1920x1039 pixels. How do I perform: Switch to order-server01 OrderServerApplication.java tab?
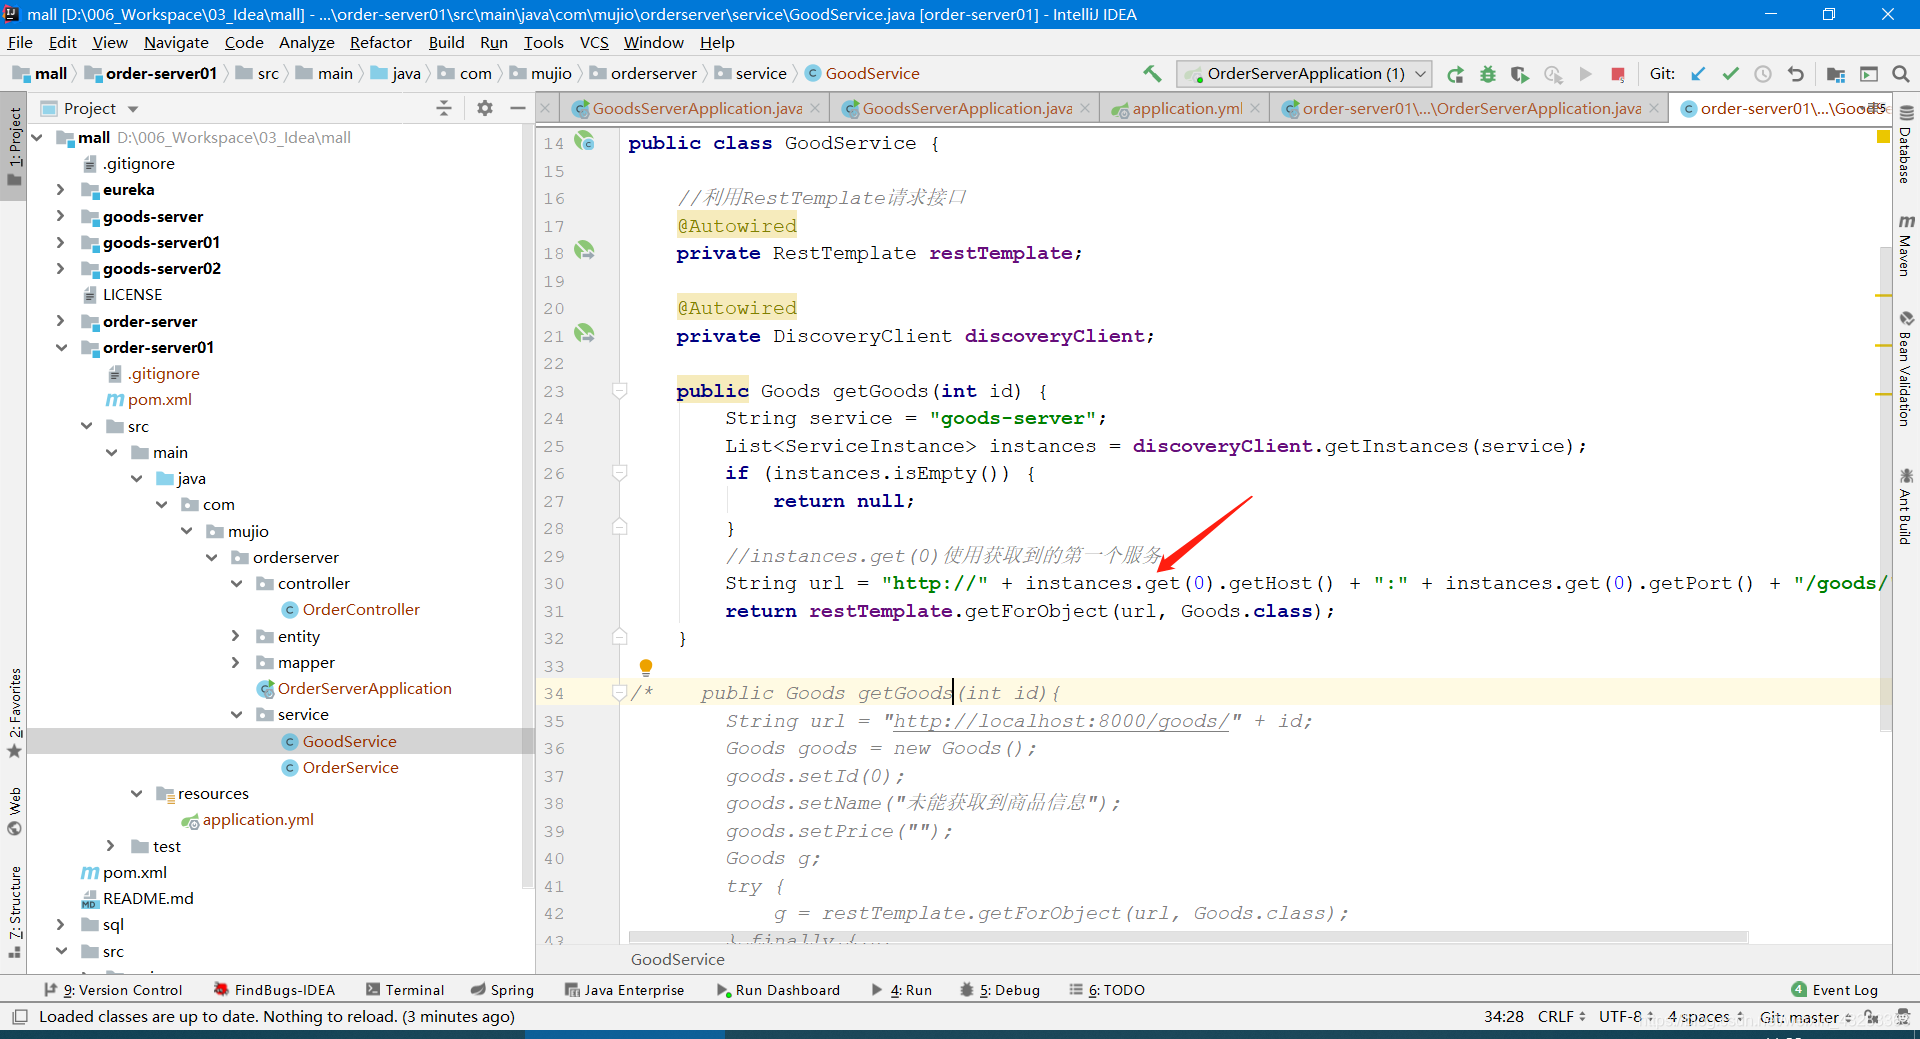coord(1470,109)
